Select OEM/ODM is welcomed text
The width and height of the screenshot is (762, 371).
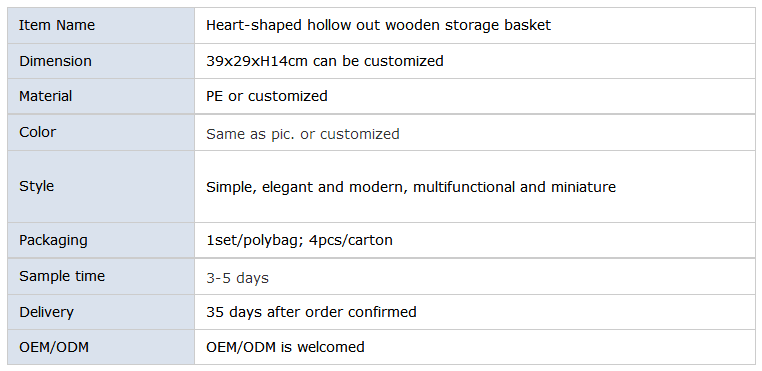285,347
